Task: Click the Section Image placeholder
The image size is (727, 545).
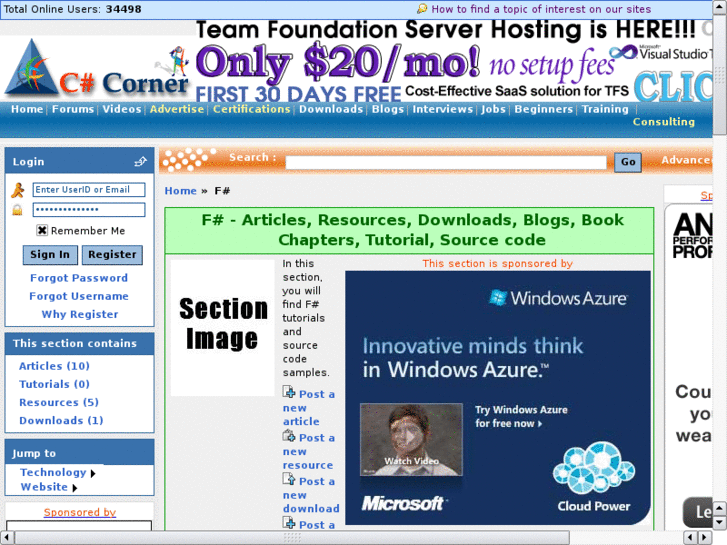Action: click(223, 327)
